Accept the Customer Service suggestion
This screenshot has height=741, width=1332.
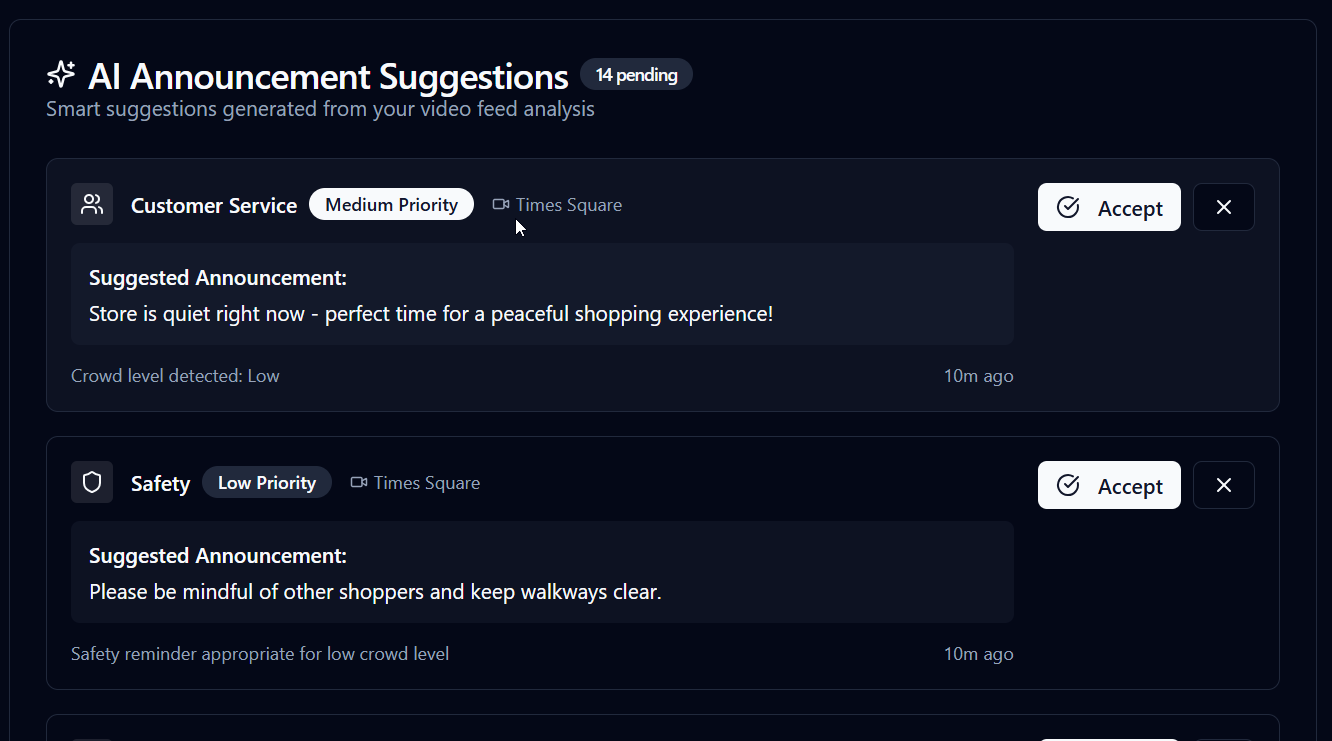(1109, 207)
